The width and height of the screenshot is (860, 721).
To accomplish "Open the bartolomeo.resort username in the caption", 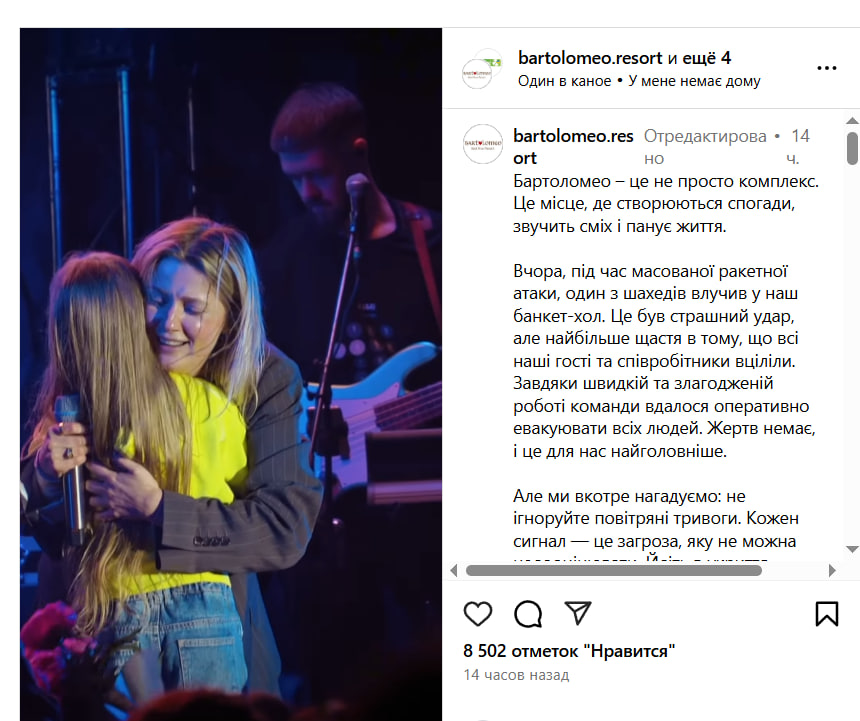I will (x=573, y=147).
